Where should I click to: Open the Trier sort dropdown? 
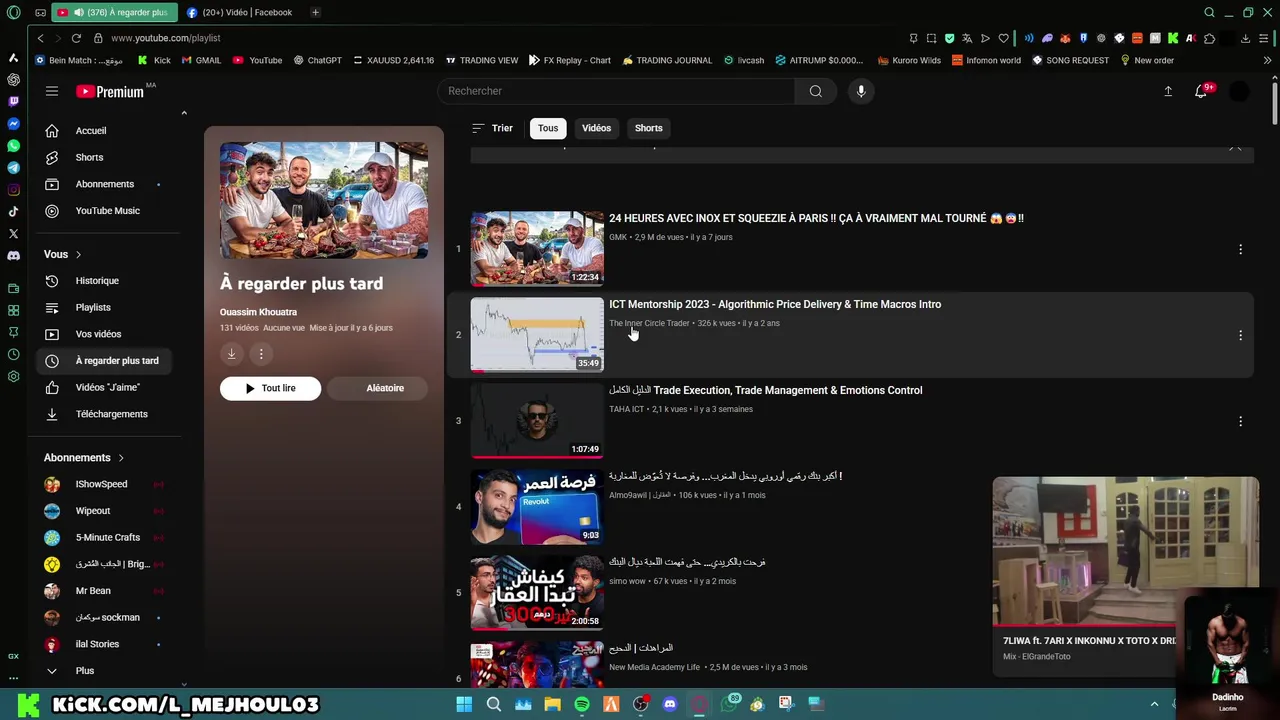pyautogui.click(x=492, y=128)
